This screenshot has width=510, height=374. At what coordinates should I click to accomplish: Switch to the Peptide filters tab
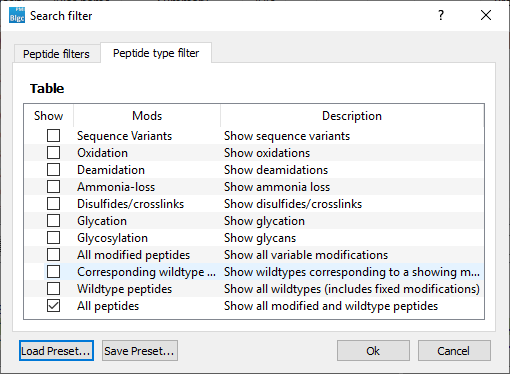[x=57, y=54]
